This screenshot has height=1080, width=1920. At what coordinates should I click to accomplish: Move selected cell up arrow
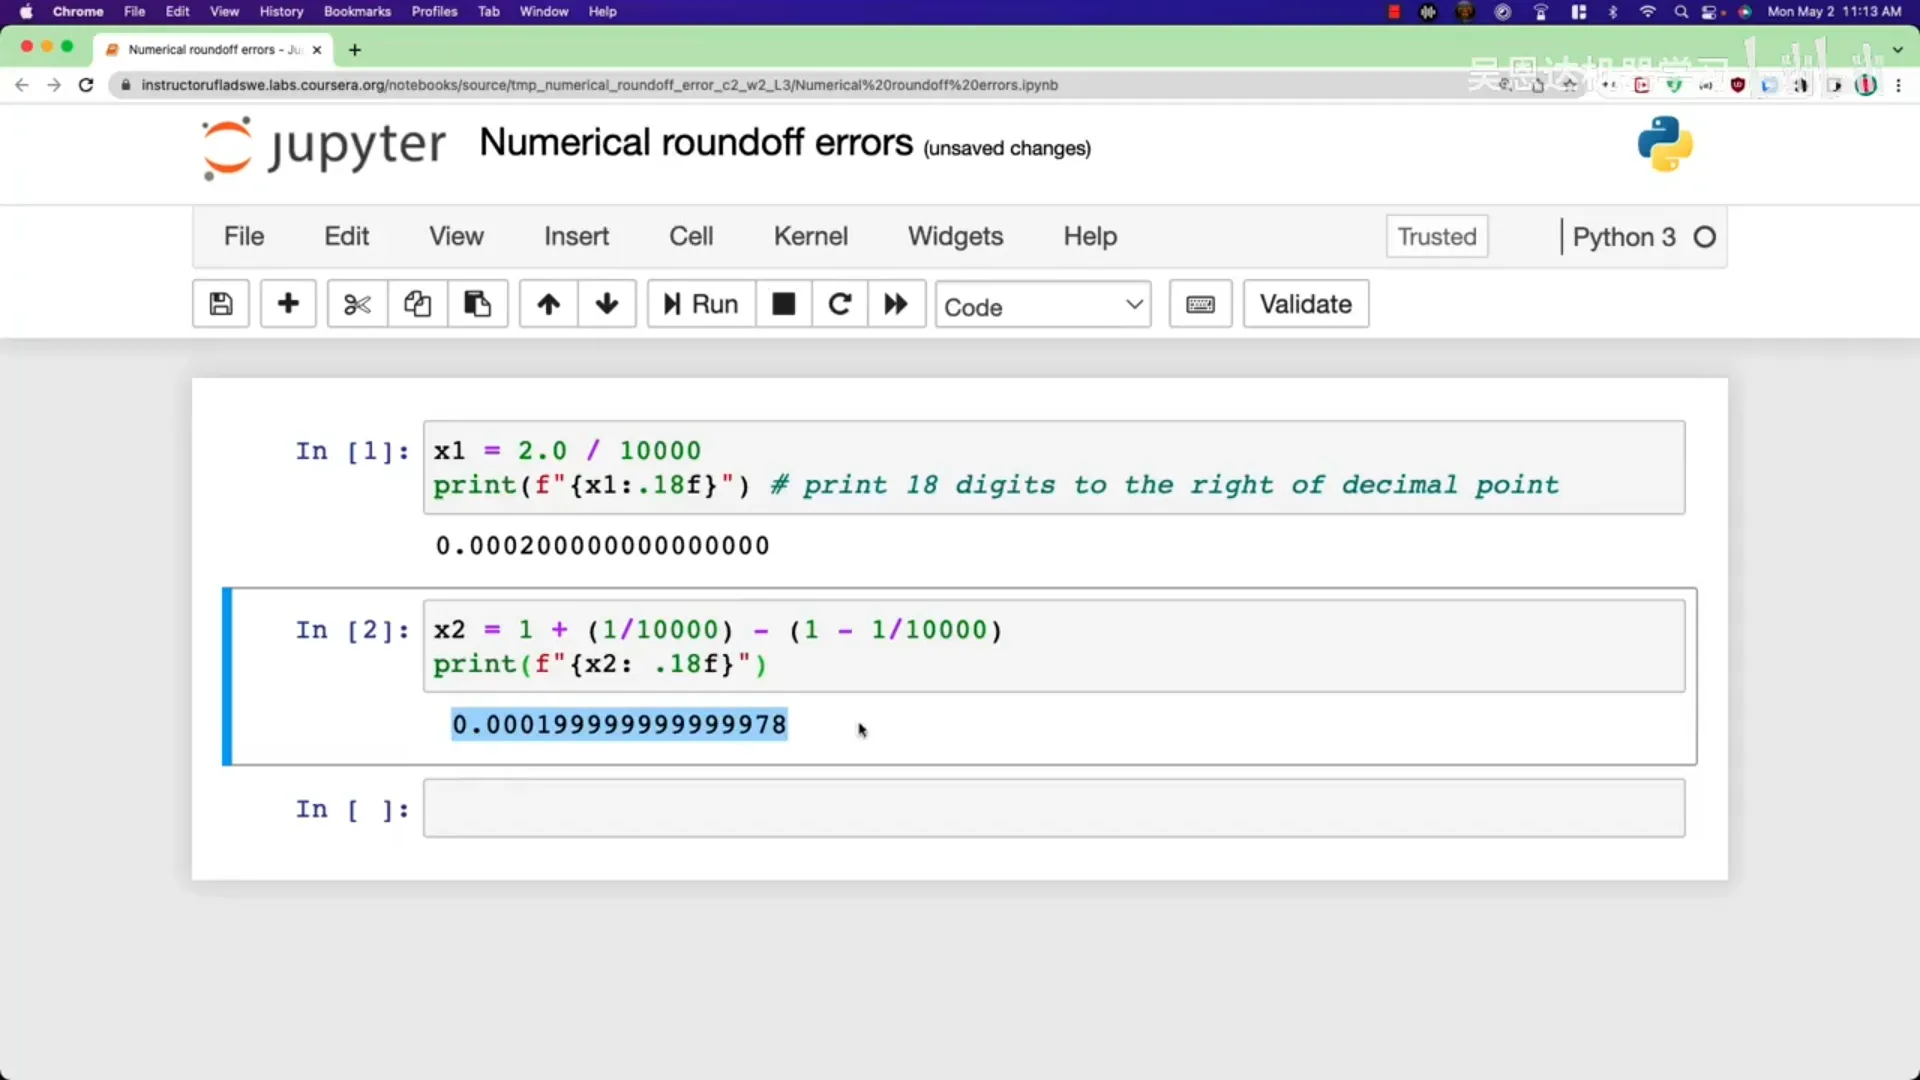(x=548, y=304)
